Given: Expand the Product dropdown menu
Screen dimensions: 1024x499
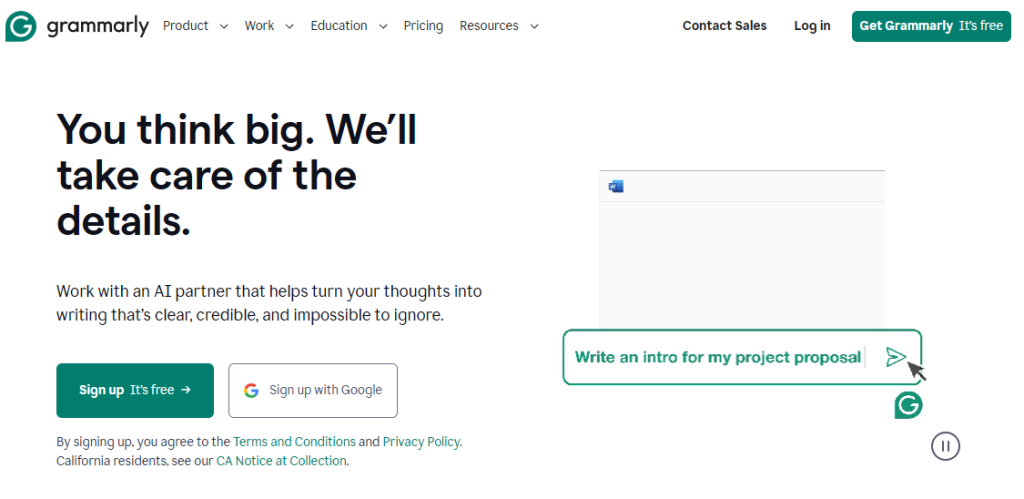Looking at the screenshot, I should (x=195, y=26).
